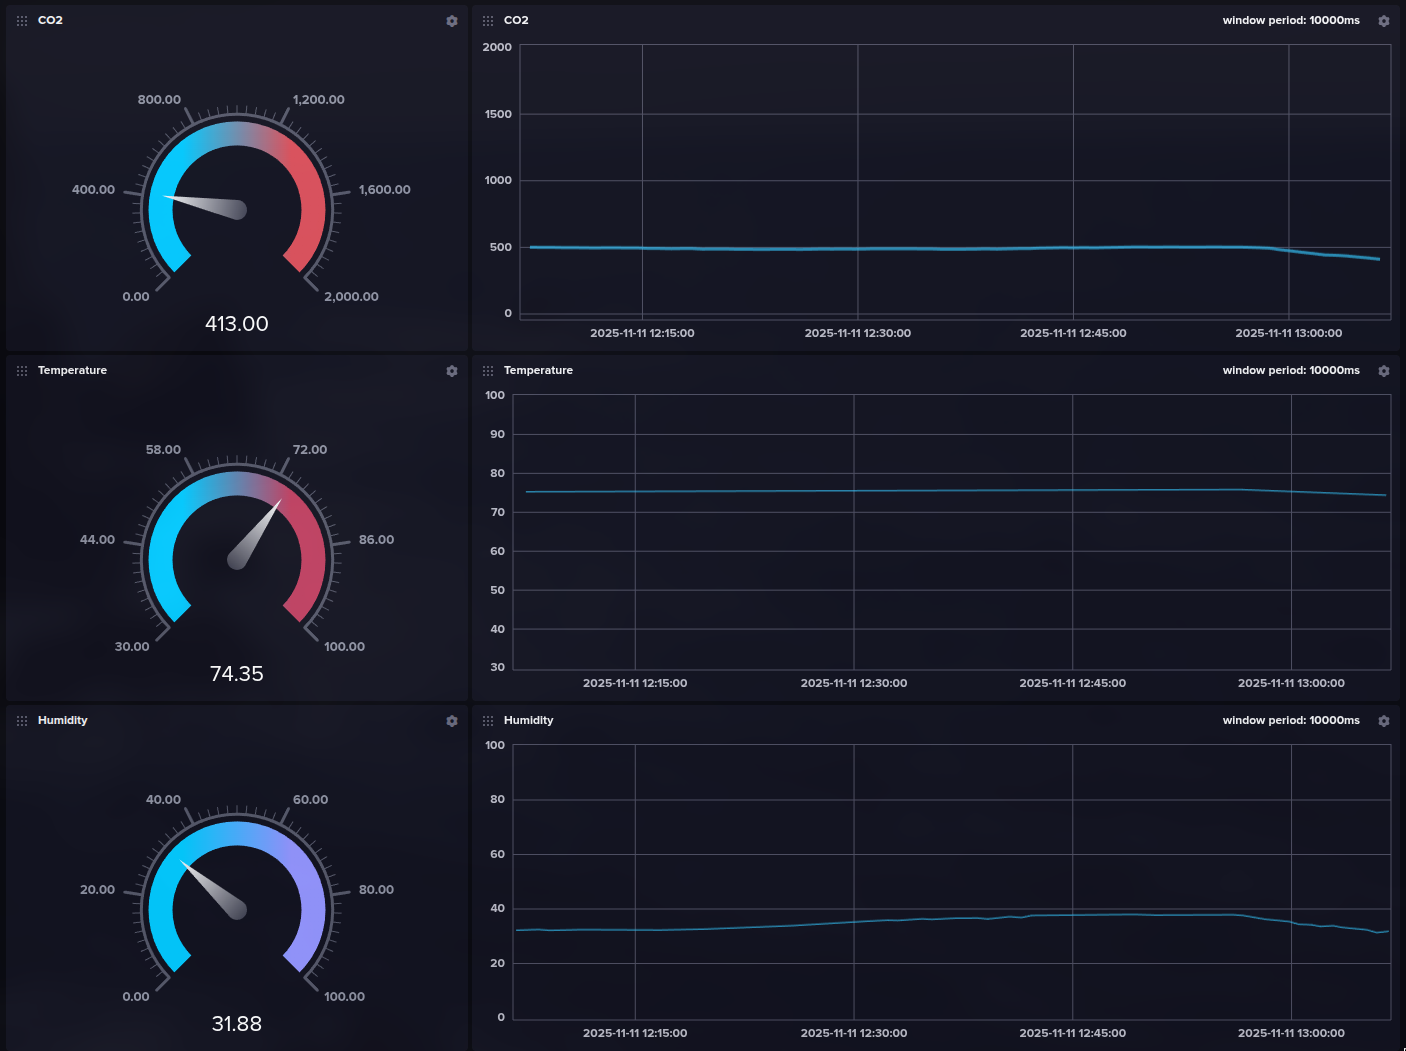This screenshot has height=1051, width=1406.
Task: Click window period label on CO2 graph
Action: pos(1290,21)
